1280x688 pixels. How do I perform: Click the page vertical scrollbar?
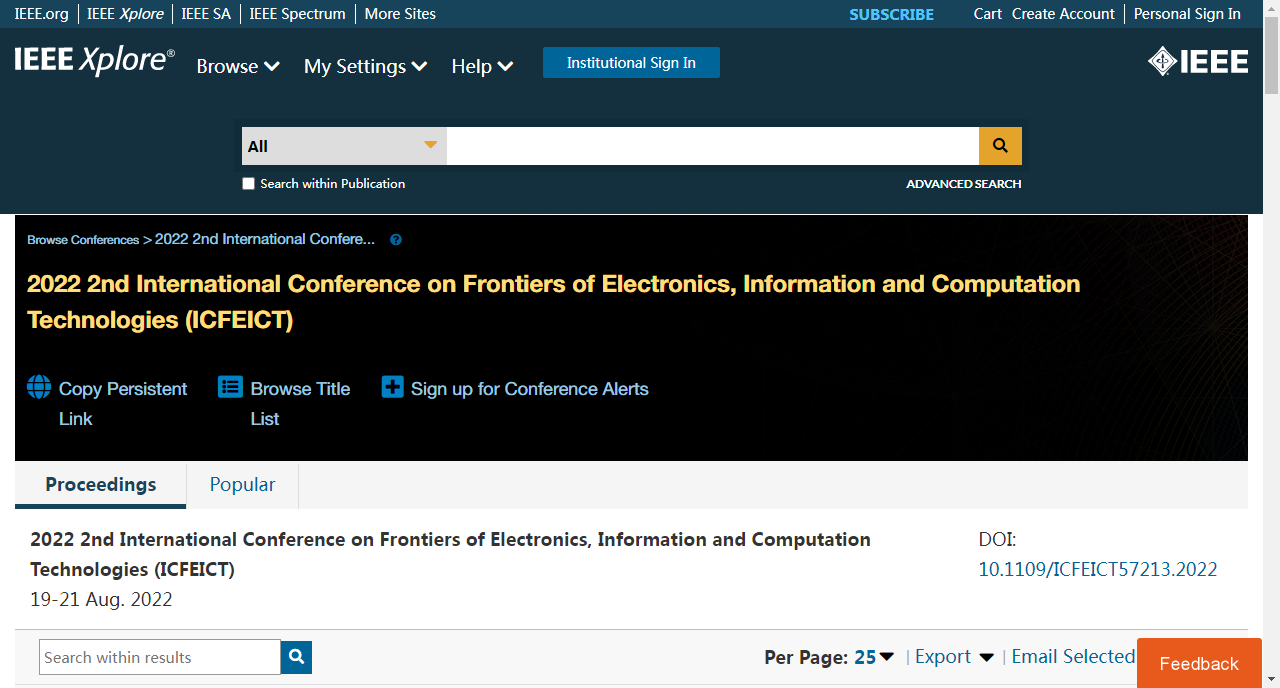pyautogui.click(x=1271, y=344)
